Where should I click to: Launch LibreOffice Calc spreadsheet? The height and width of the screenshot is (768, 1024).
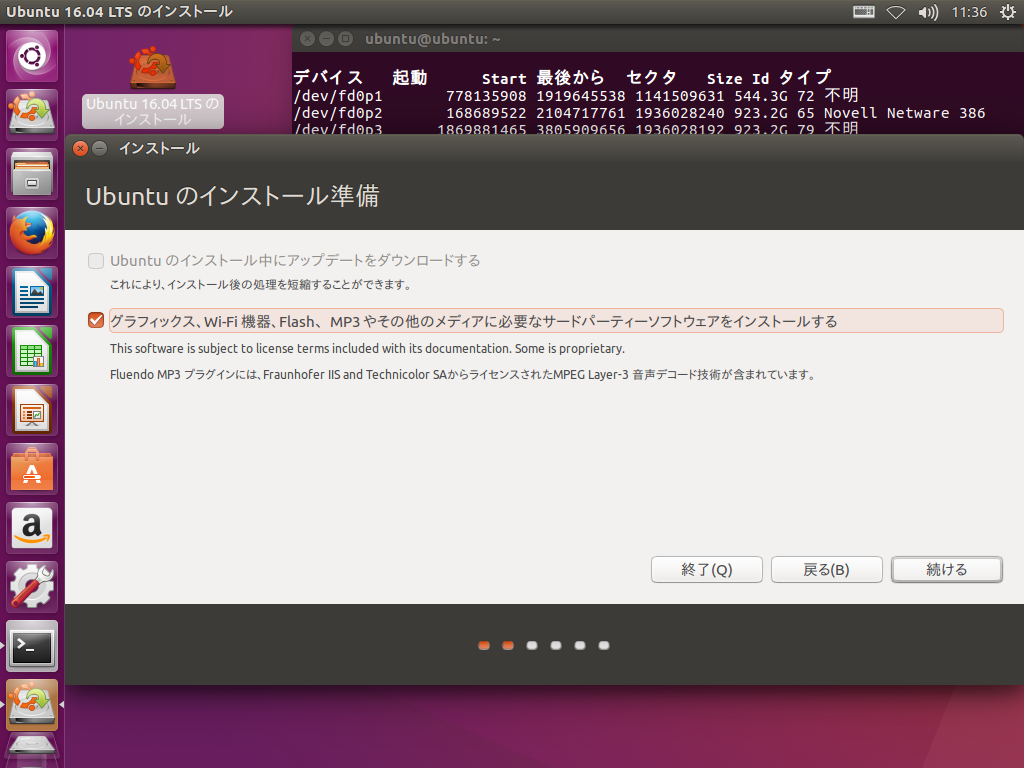tap(32, 351)
